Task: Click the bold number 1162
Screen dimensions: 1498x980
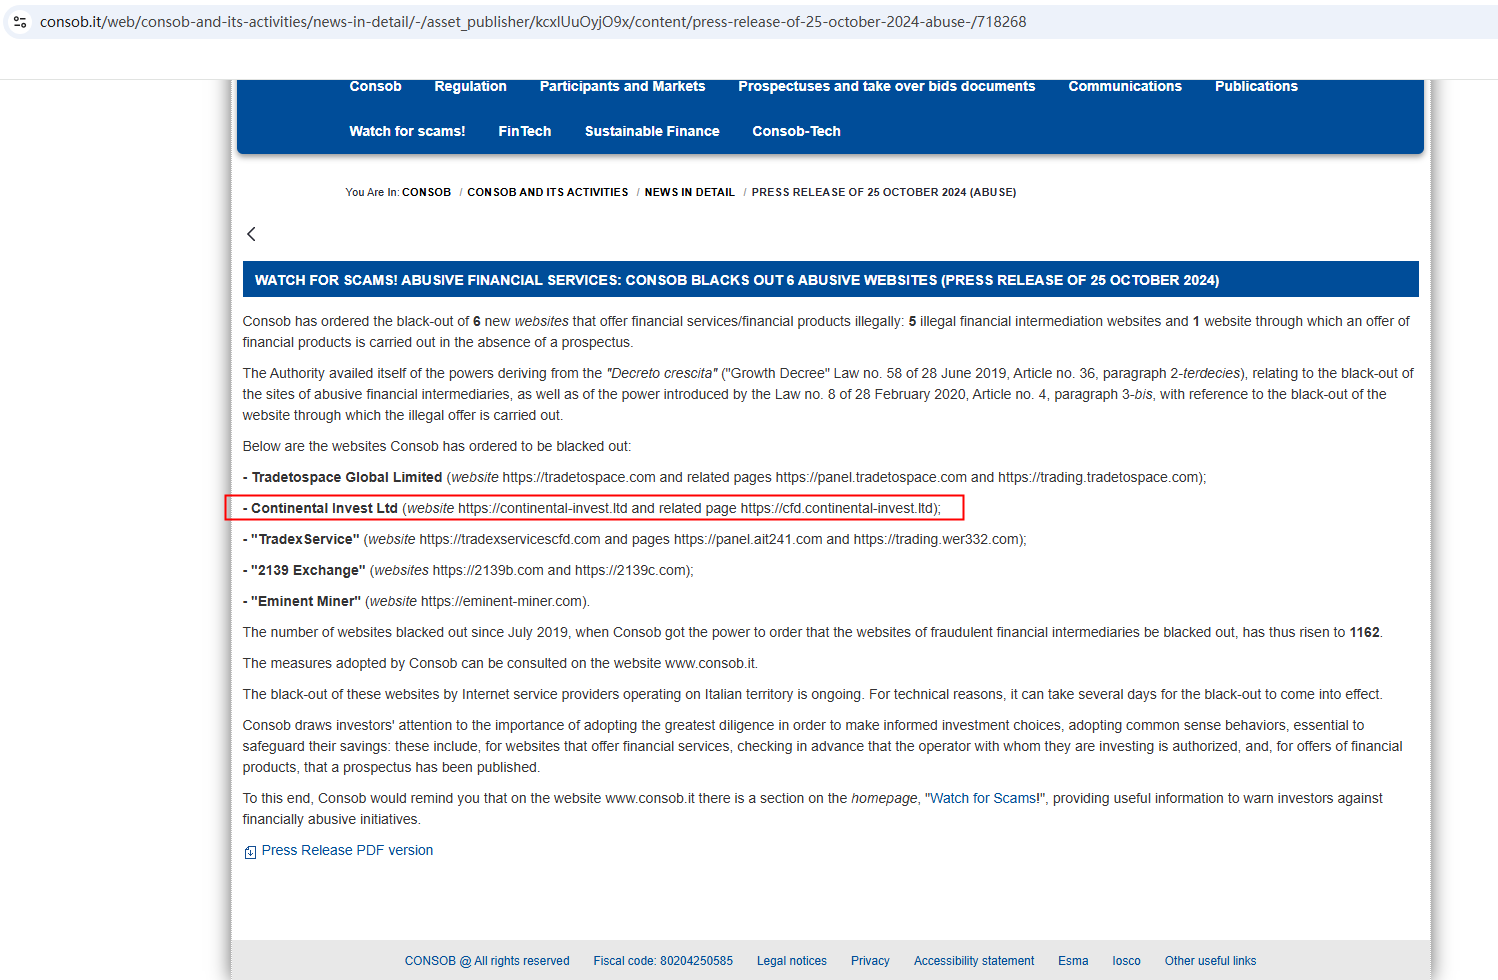Action: (x=1364, y=632)
